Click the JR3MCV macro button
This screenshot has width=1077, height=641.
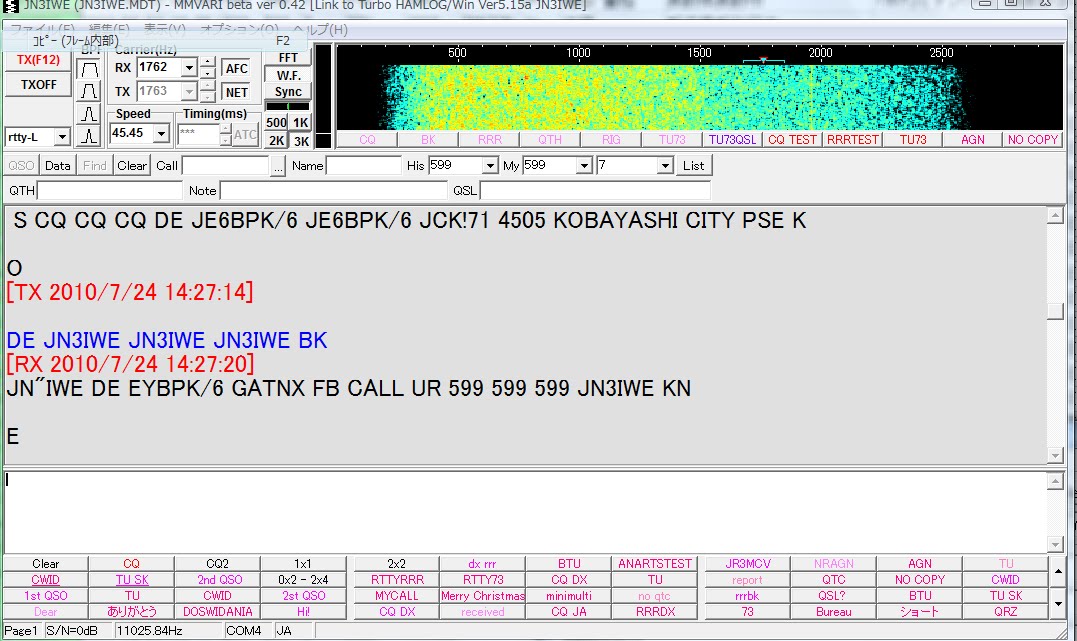(x=748, y=564)
